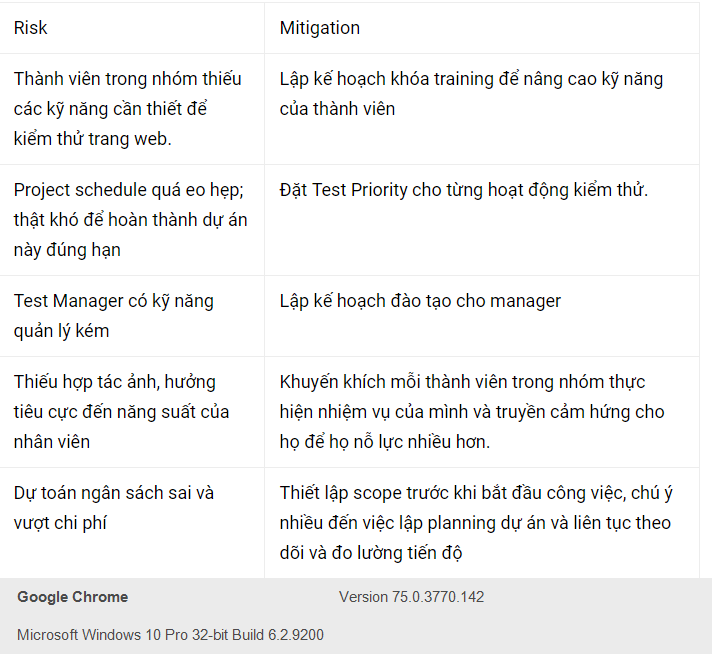Select the risk cell about members lacking web testing skills
712x654 pixels.
tap(128, 109)
